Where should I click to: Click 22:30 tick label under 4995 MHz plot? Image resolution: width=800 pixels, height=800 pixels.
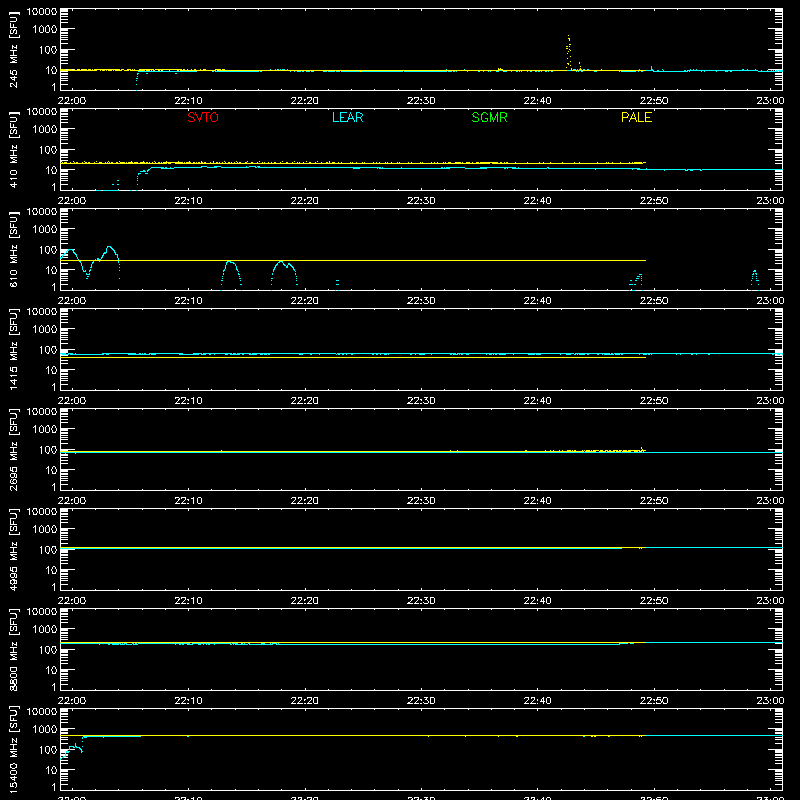421,601
